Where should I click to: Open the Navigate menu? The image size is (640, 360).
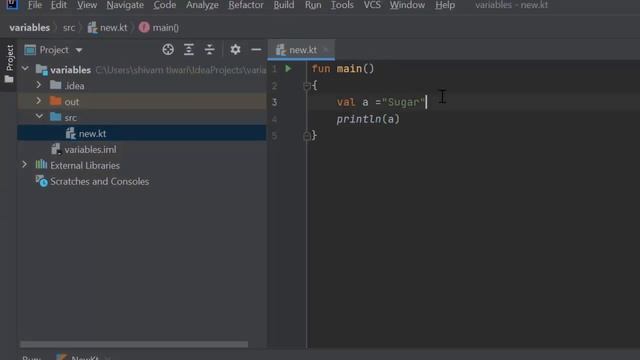point(125,5)
